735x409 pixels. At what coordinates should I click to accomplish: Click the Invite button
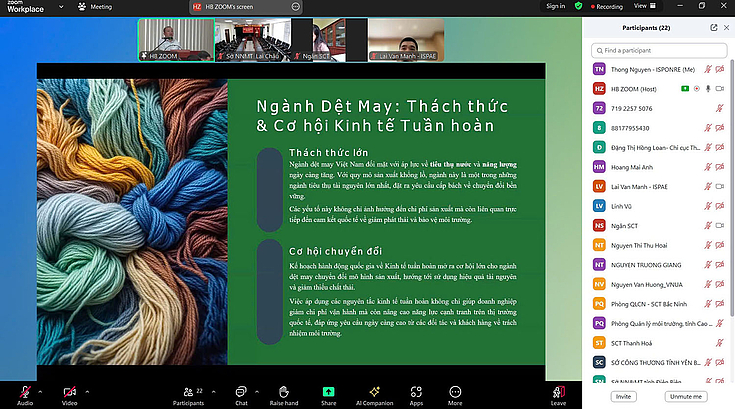point(623,397)
